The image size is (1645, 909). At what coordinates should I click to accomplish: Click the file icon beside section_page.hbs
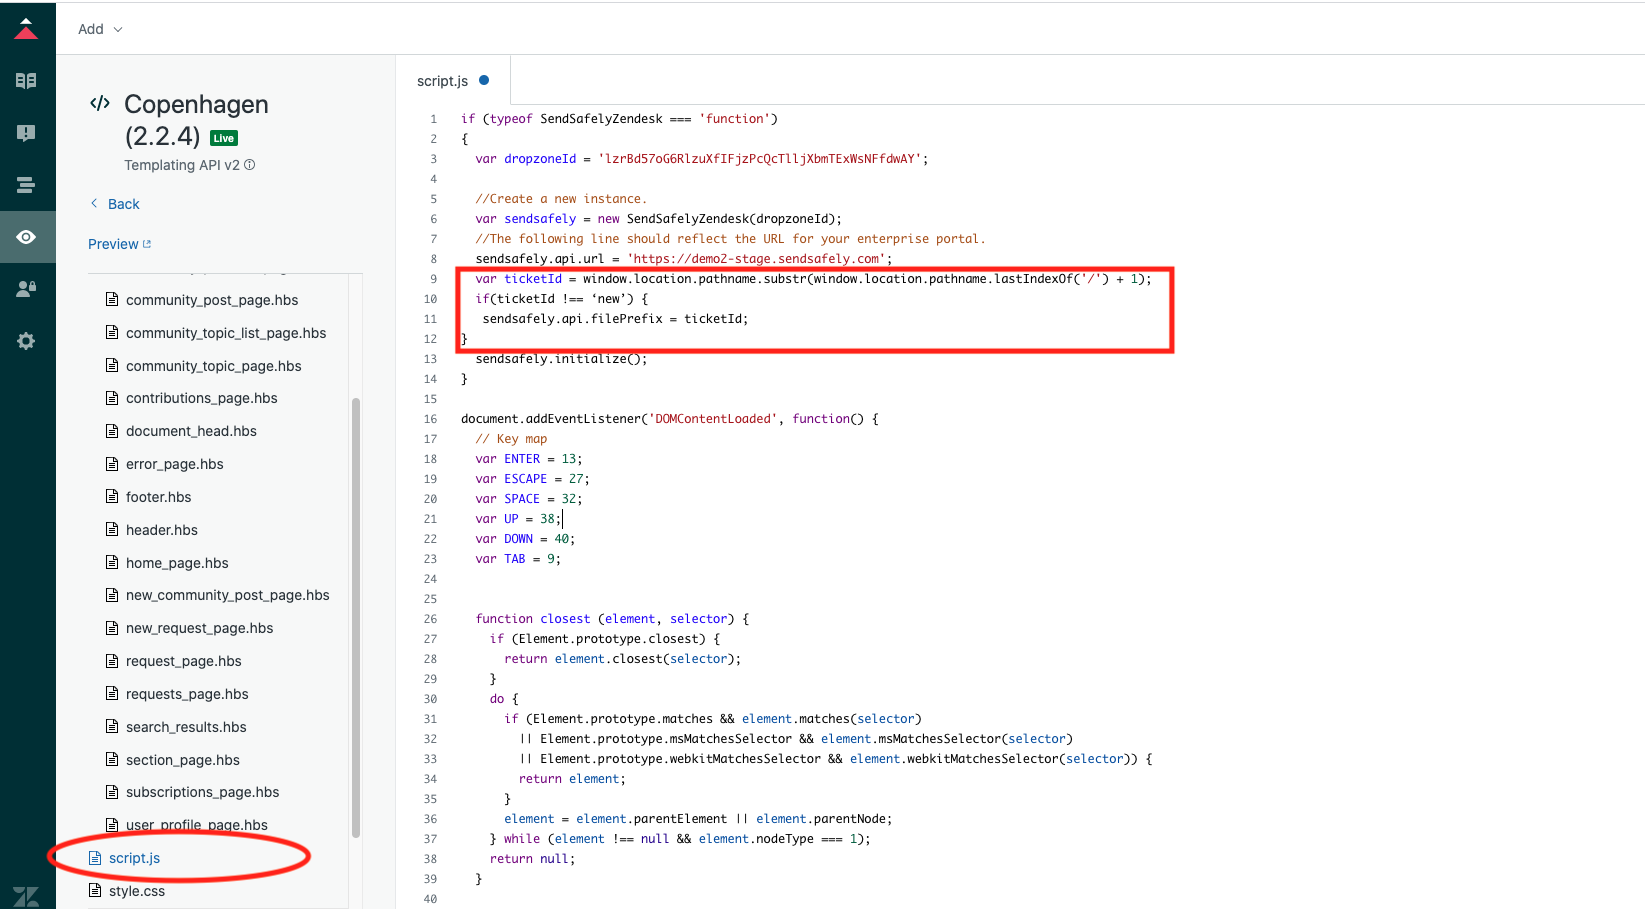(x=112, y=759)
